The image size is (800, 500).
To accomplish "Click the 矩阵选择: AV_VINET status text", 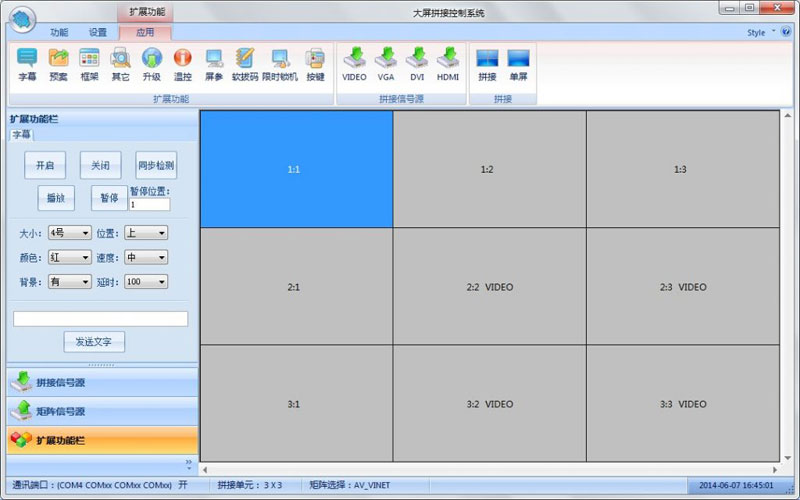I will pyautogui.click(x=349, y=485).
